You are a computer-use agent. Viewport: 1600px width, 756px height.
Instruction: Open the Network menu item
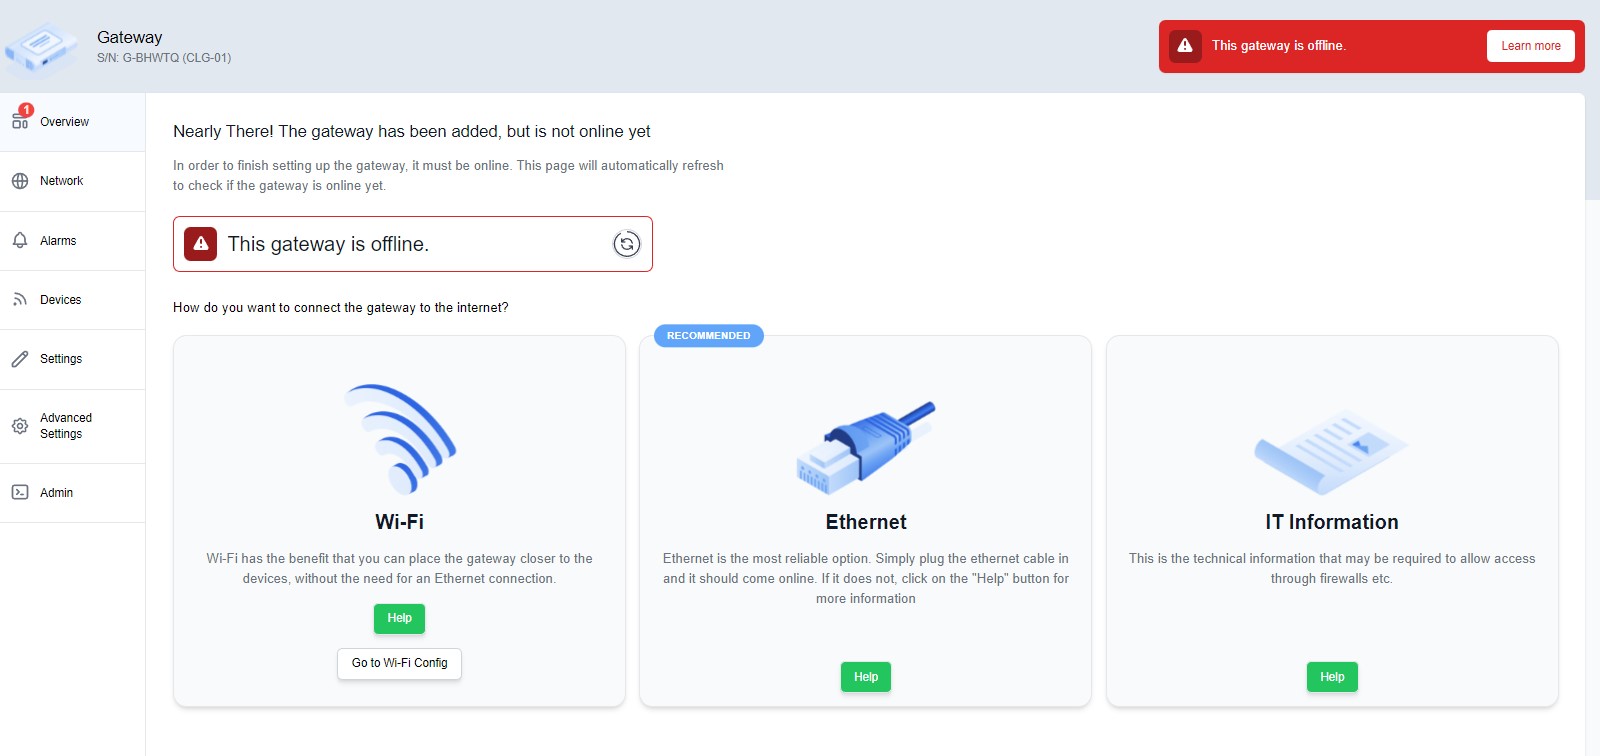[72, 181]
